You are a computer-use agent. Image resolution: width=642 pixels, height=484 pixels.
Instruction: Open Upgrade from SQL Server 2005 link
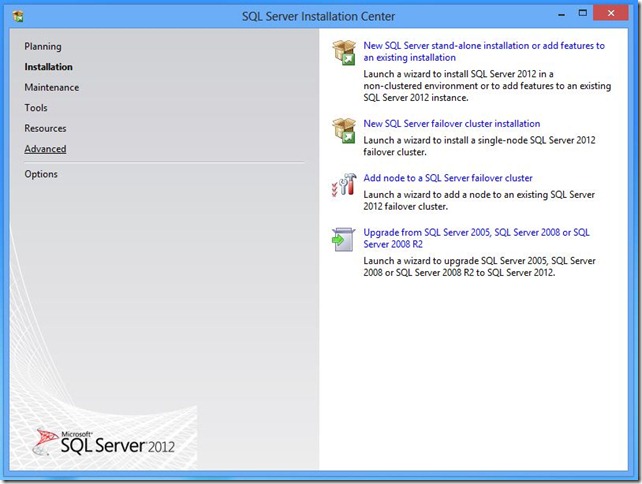[477, 238]
